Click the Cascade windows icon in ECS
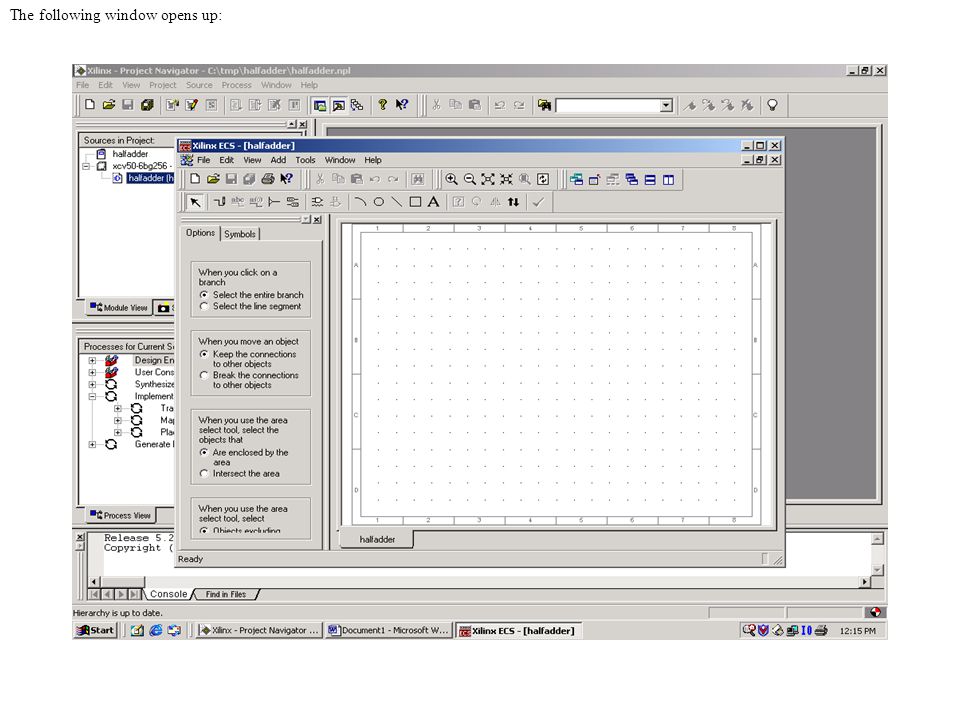This screenshot has width=960, height=720. (632, 179)
